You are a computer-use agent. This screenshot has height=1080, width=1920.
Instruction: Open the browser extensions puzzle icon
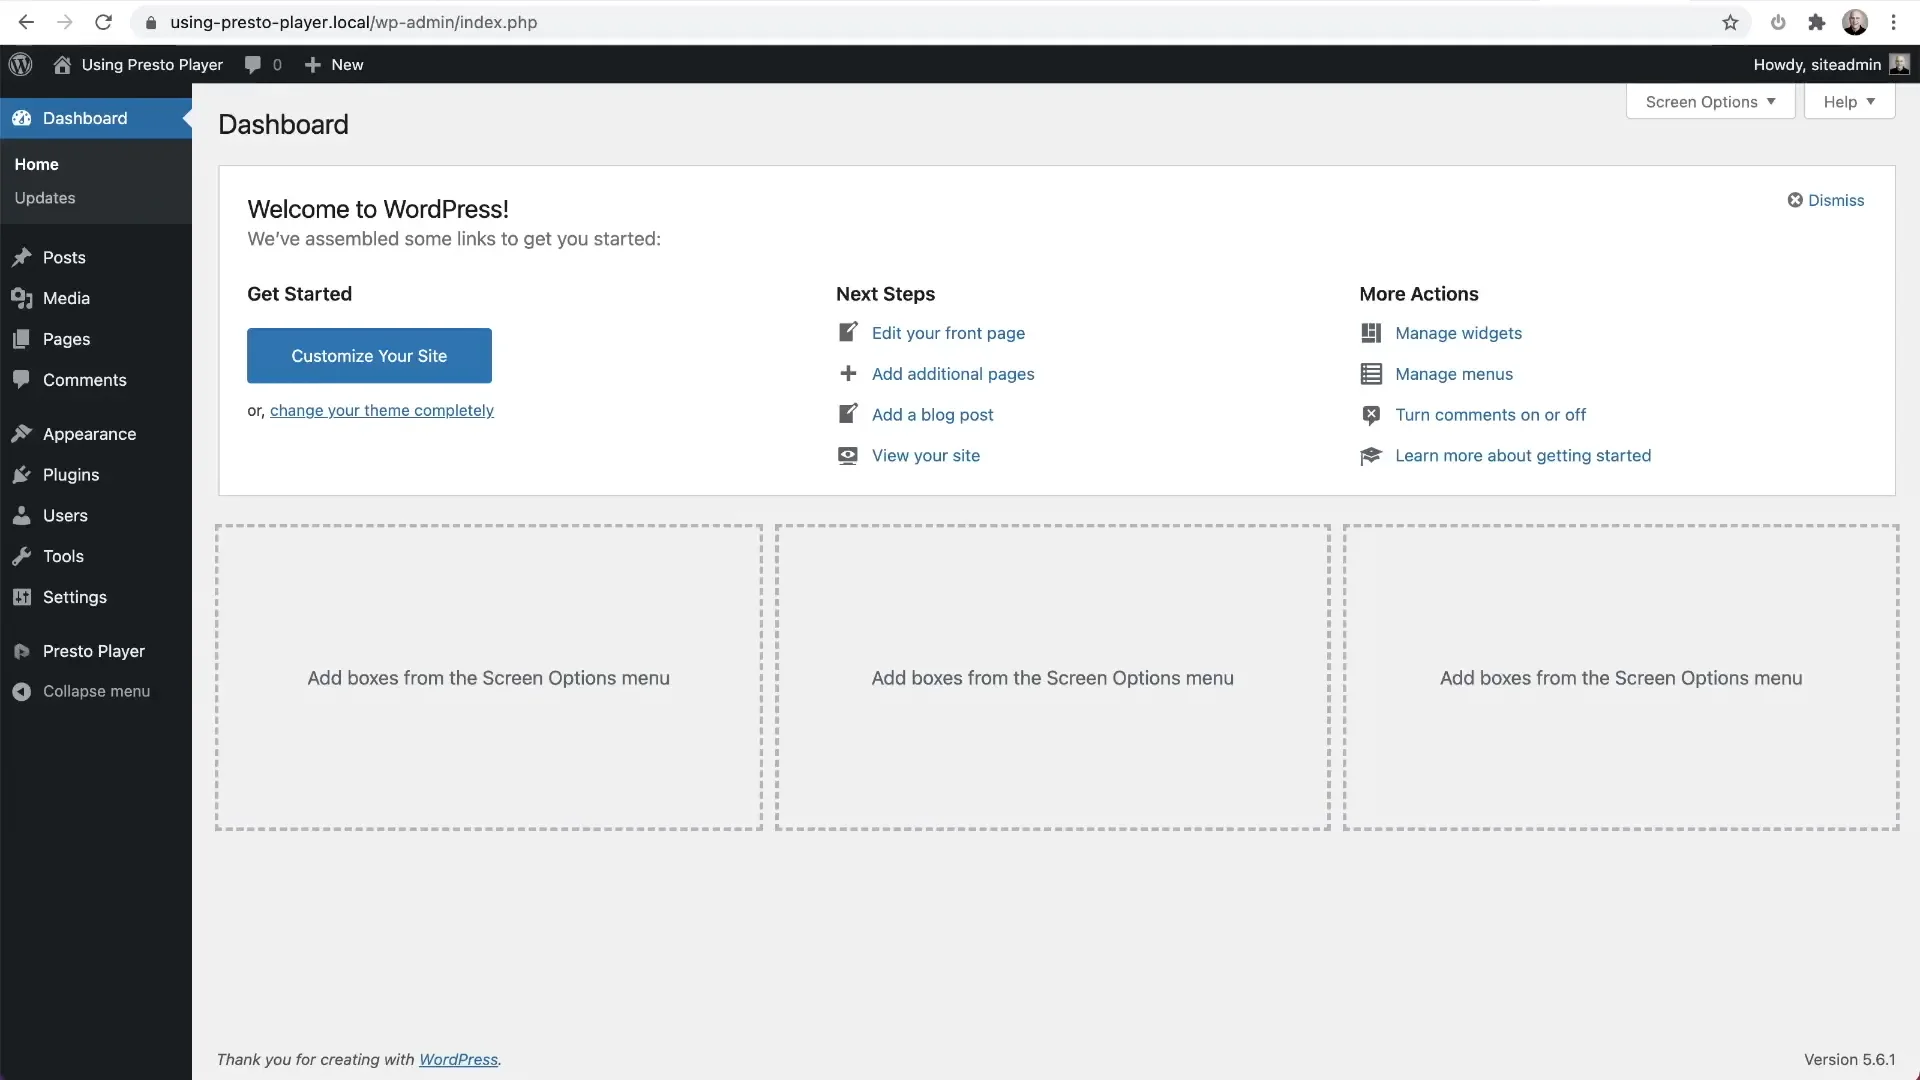pyautogui.click(x=1817, y=22)
